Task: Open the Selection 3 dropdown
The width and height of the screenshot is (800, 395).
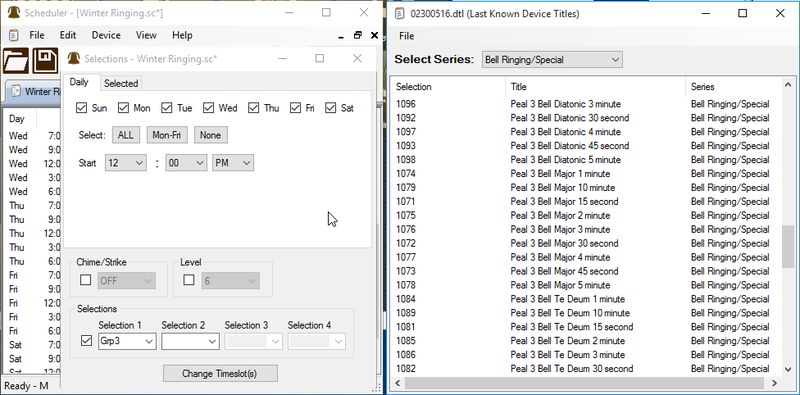Action: click(x=254, y=341)
